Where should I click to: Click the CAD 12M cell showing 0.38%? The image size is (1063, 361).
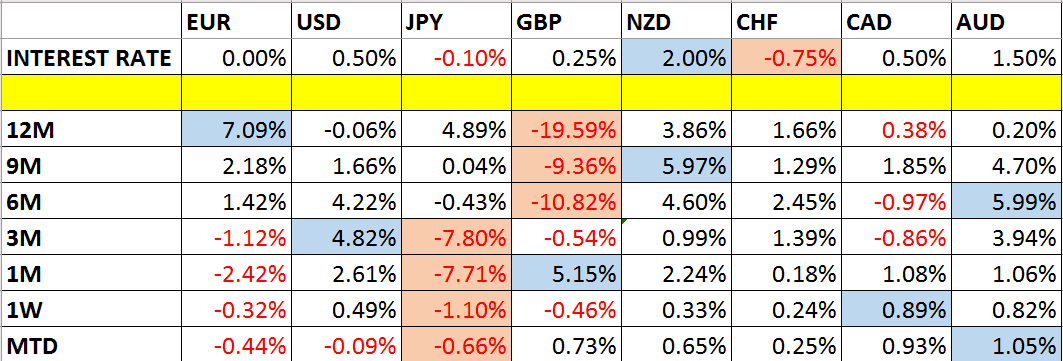pyautogui.click(x=897, y=131)
